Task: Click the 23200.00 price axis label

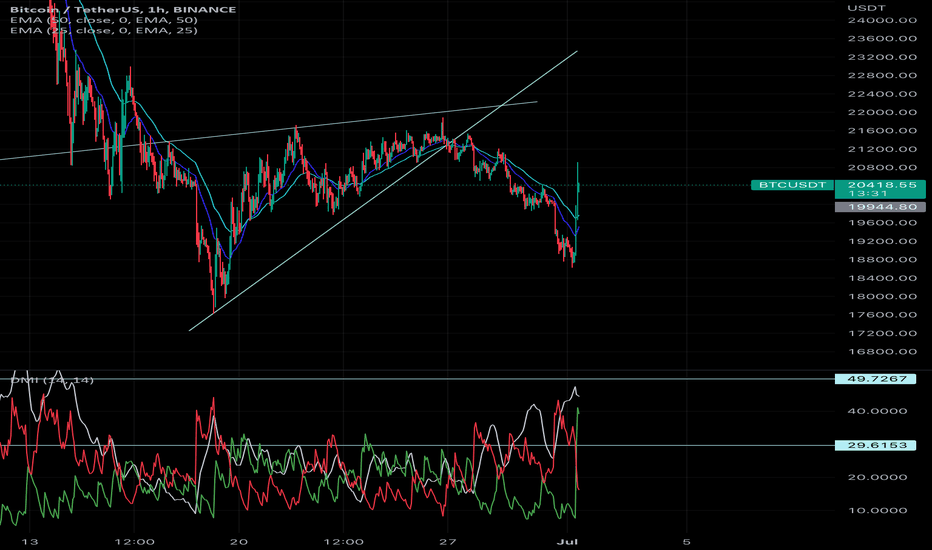Action: click(x=882, y=57)
